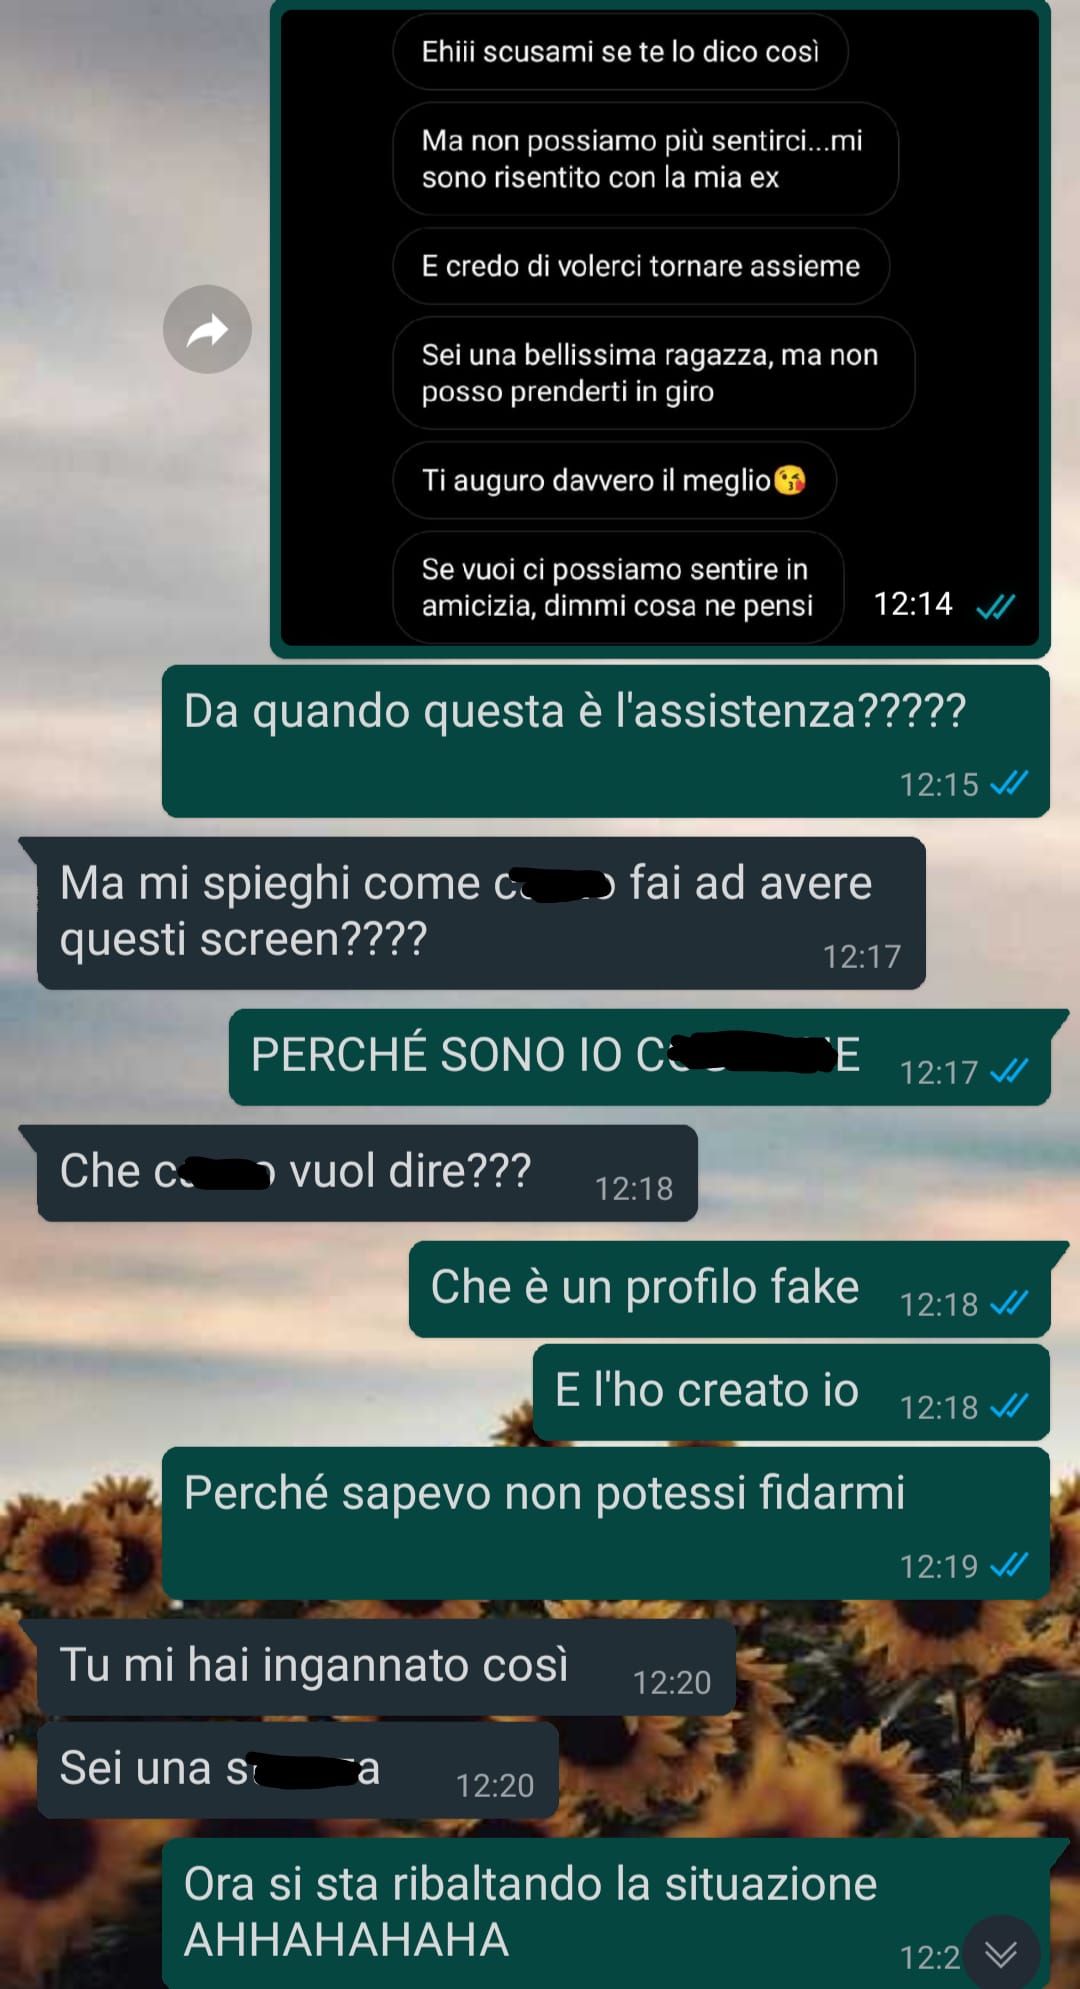Tap blue ticks on 12:19 message
Viewport: 1080px width, 1989px height.
(1009, 1565)
